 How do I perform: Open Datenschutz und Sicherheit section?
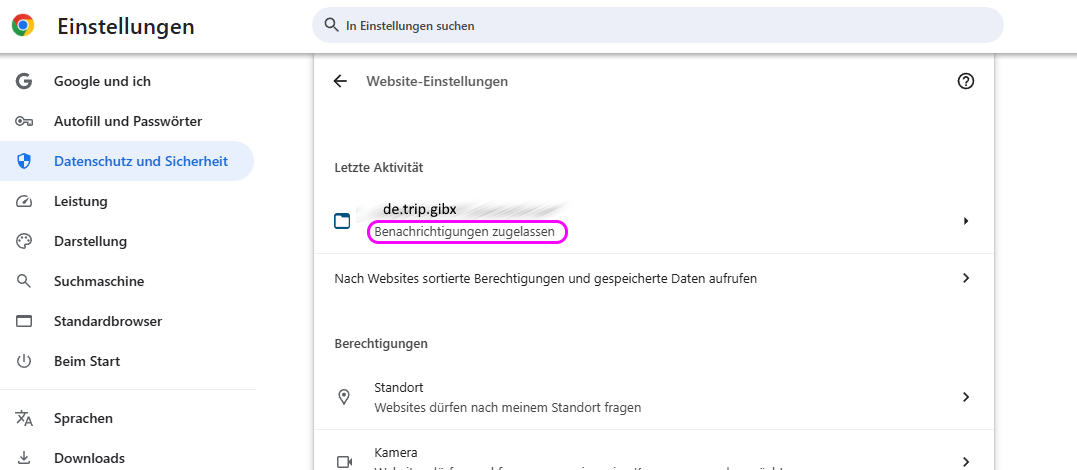pyautogui.click(x=140, y=161)
